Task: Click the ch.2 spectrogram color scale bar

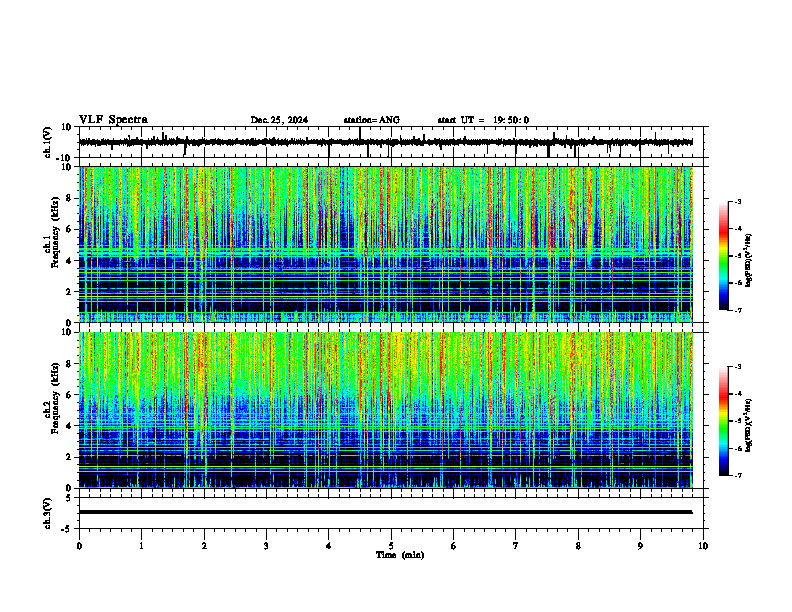Action: [x=724, y=421]
